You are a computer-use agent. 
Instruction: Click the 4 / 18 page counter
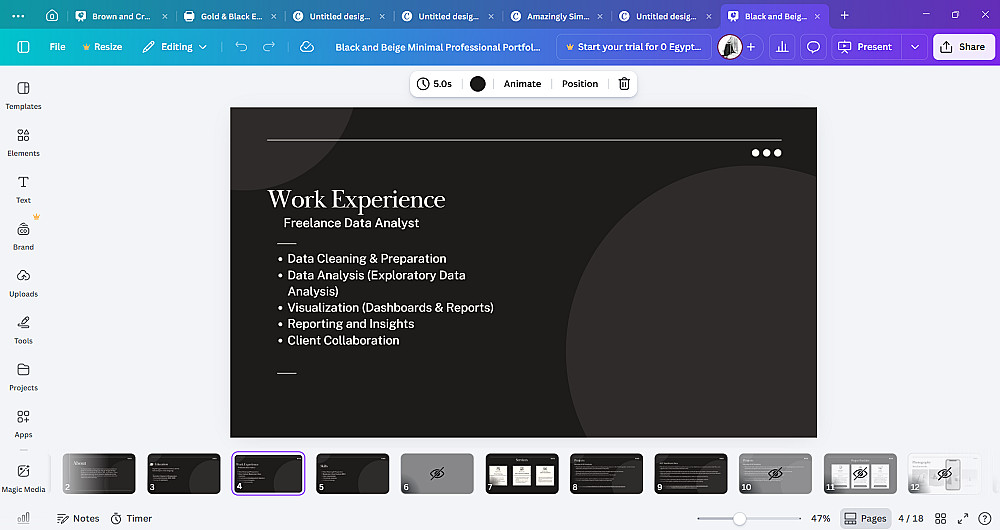[x=911, y=519]
